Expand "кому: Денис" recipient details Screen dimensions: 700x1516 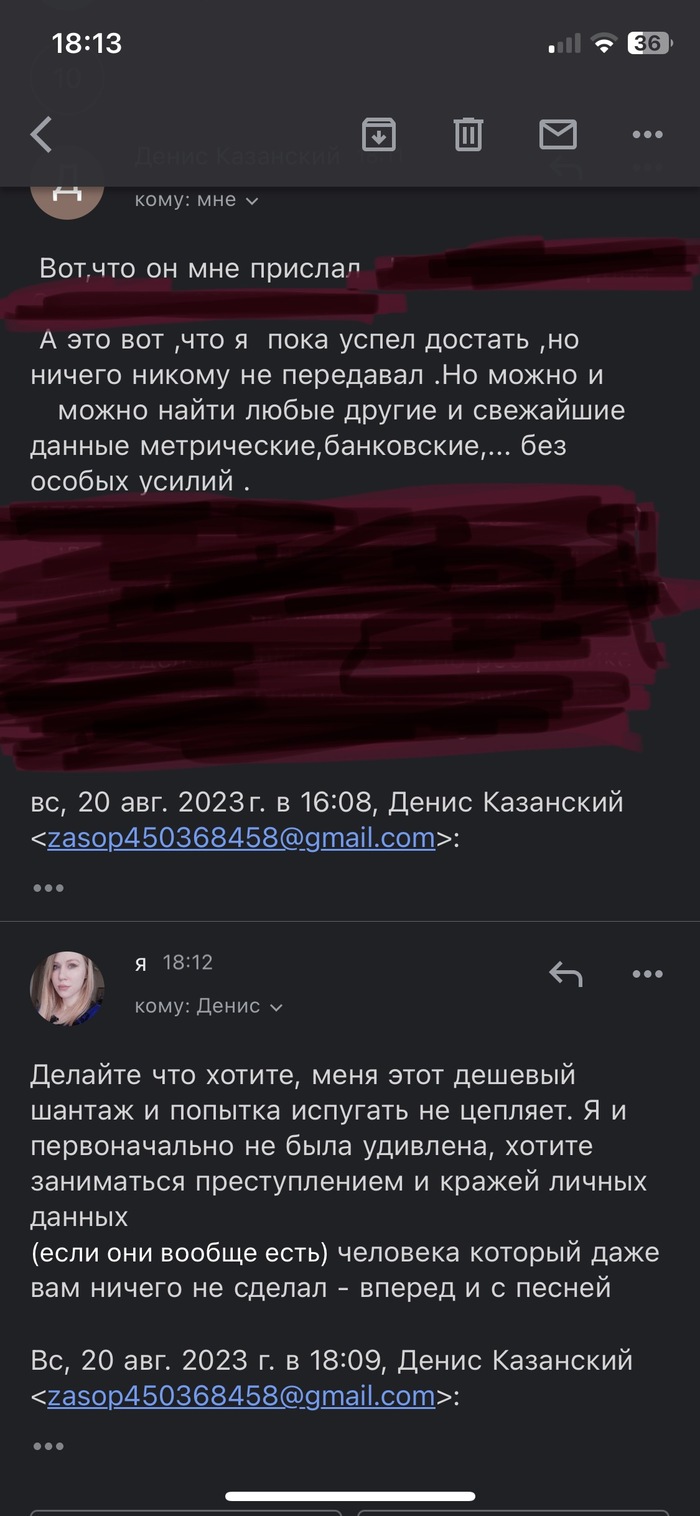[x=209, y=1006]
